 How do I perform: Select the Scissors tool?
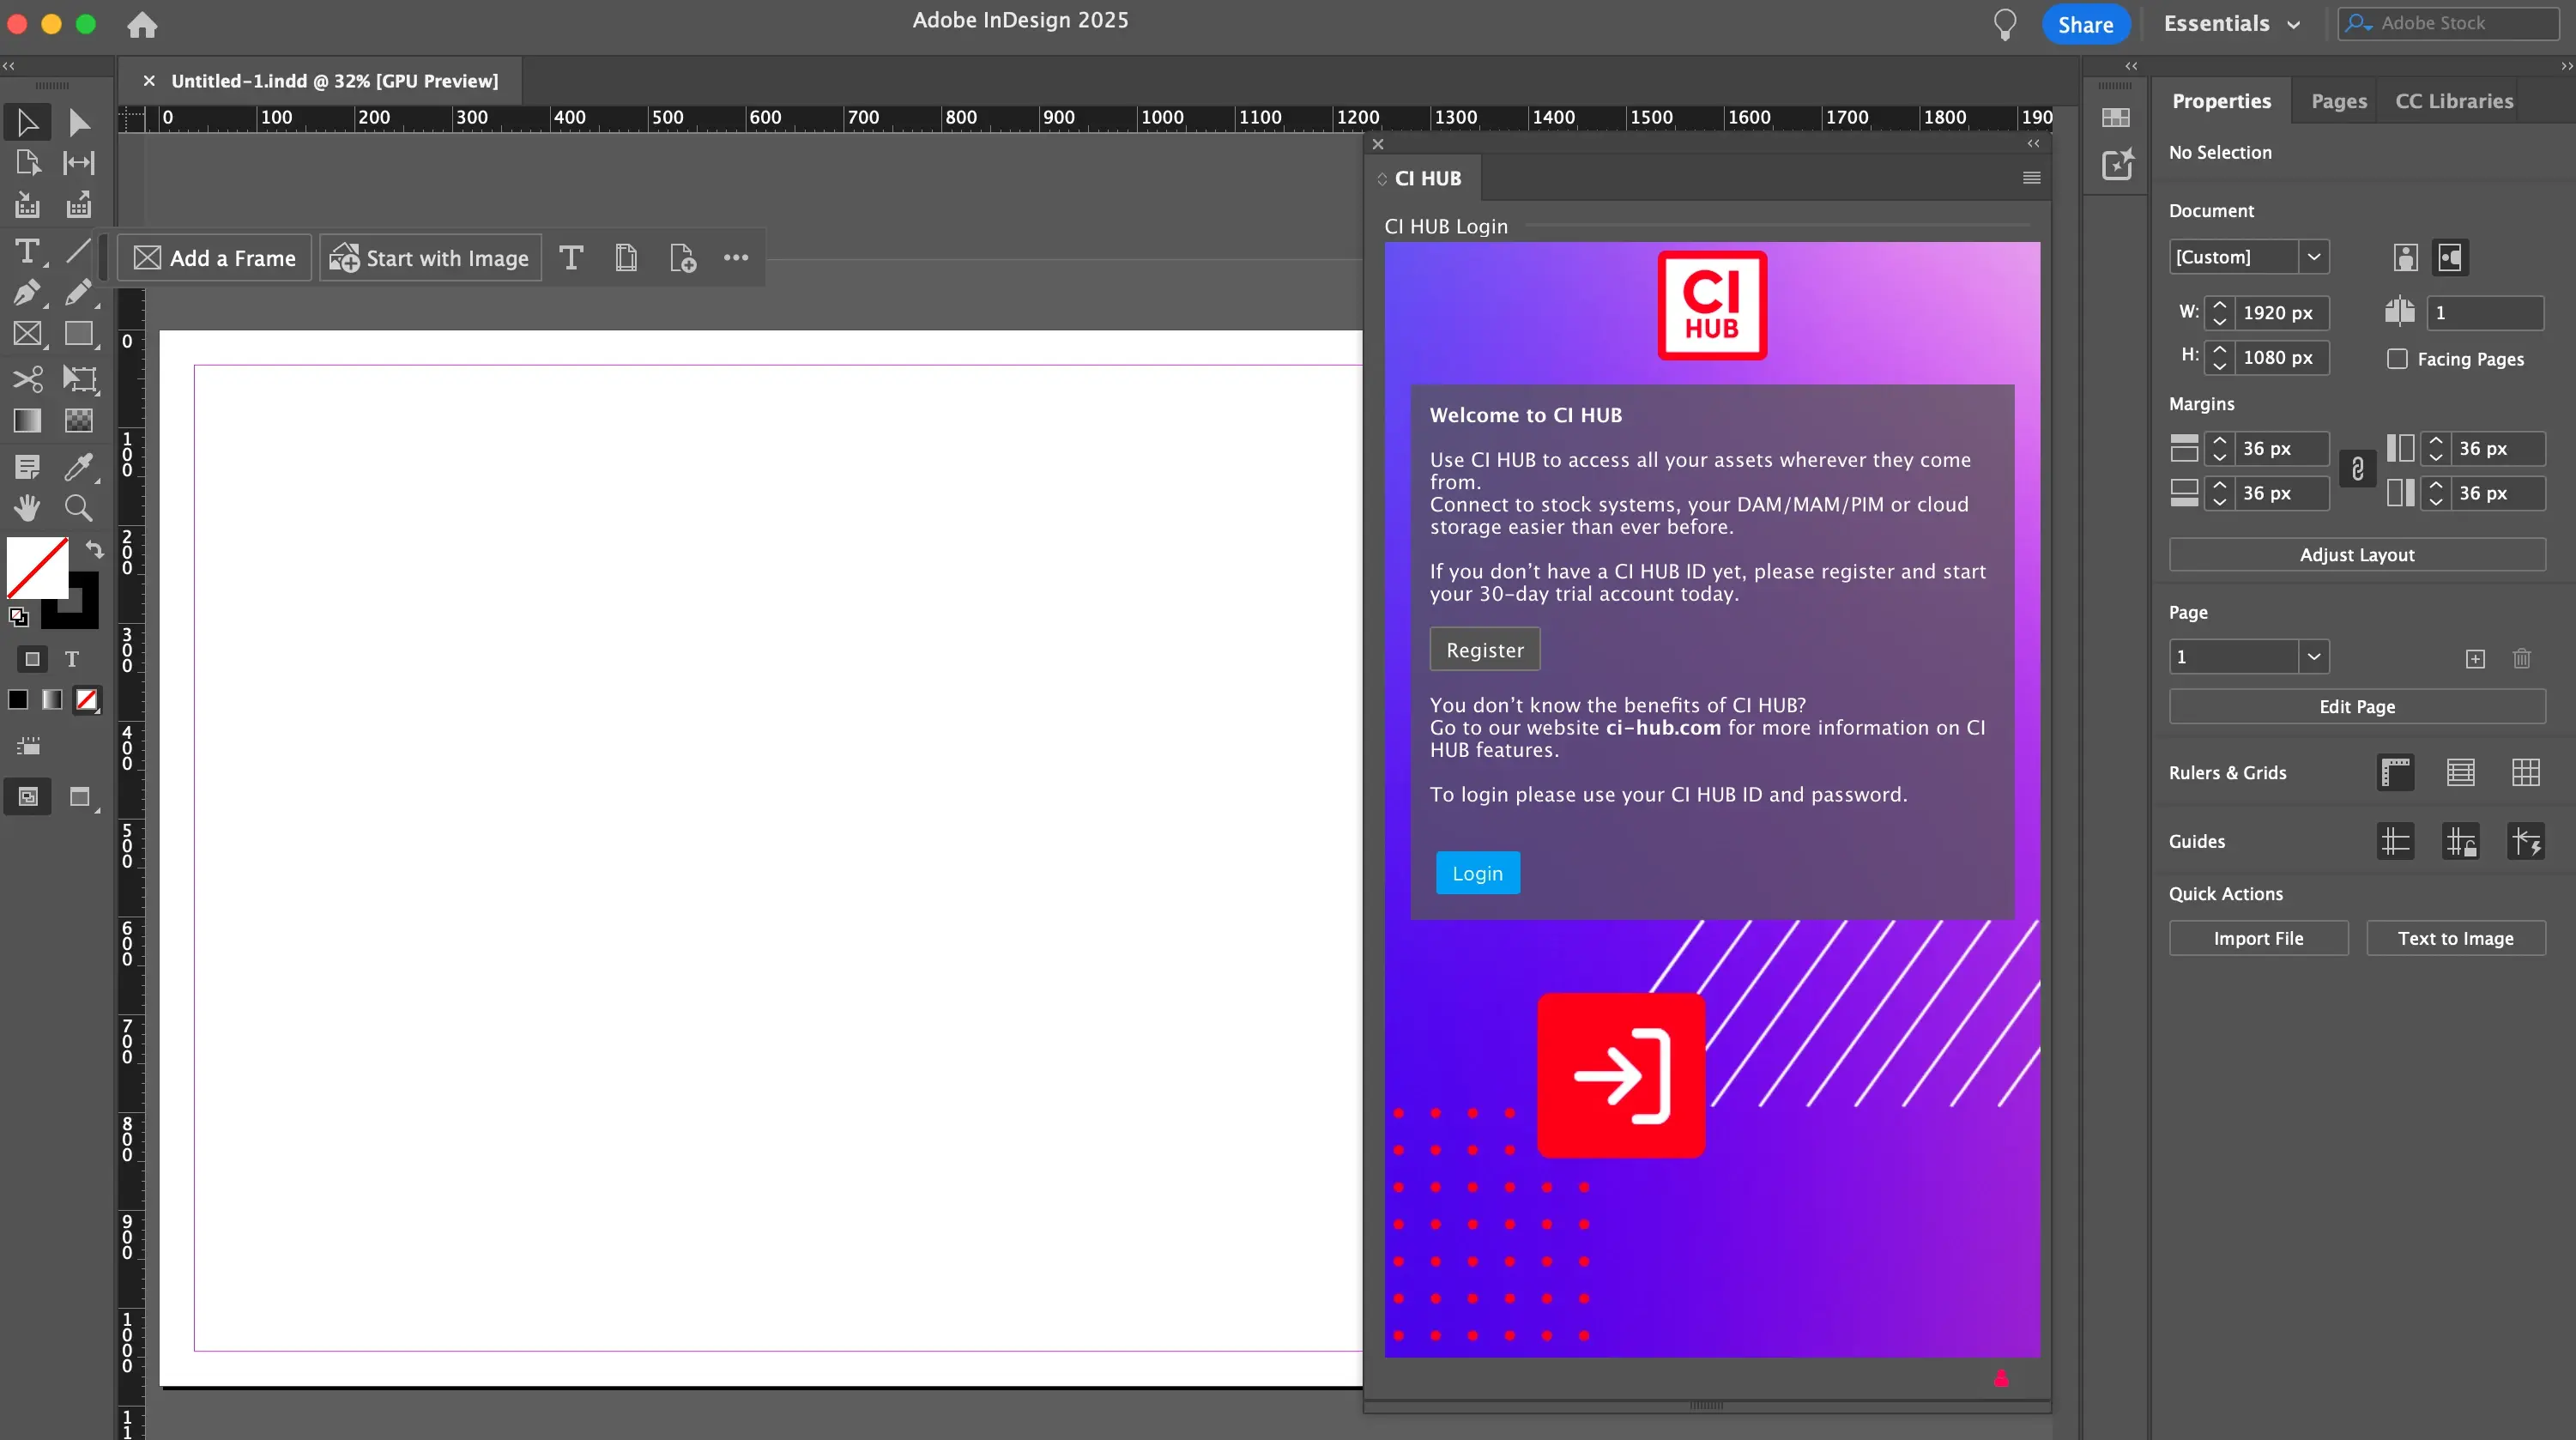click(27, 379)
